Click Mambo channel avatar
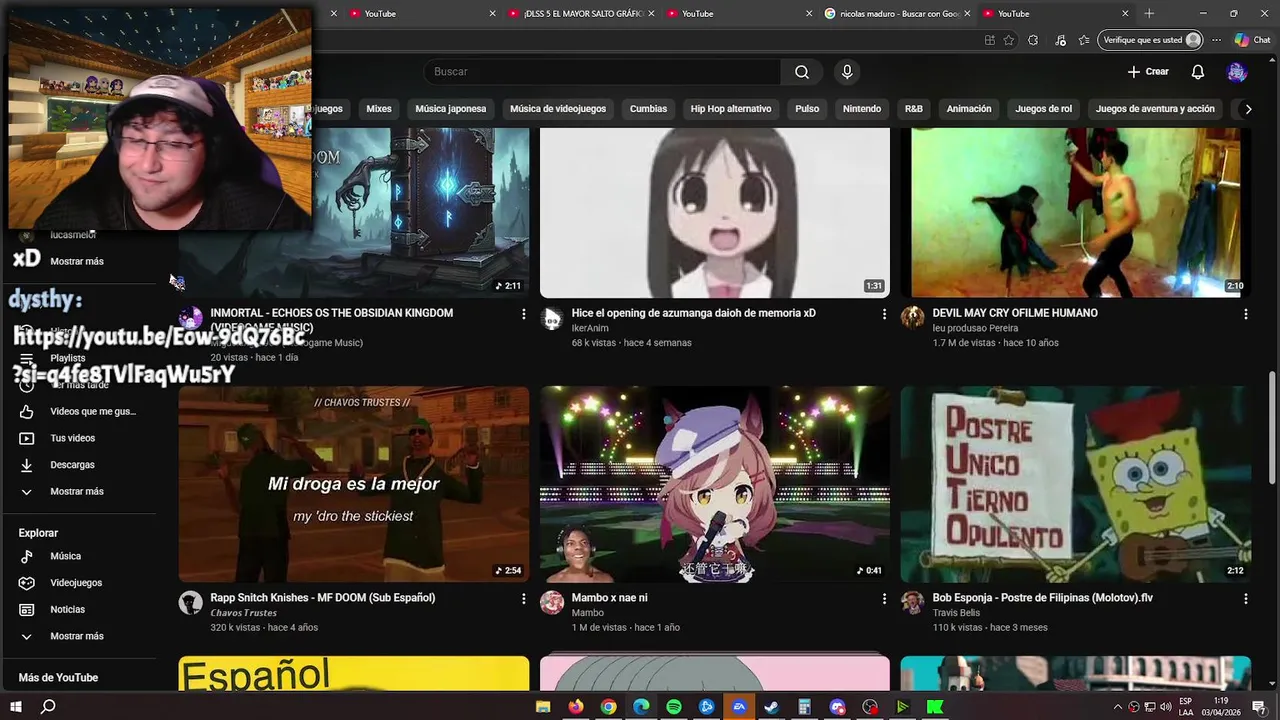Viewport: 1280px width, 720px height. (552, 602)
